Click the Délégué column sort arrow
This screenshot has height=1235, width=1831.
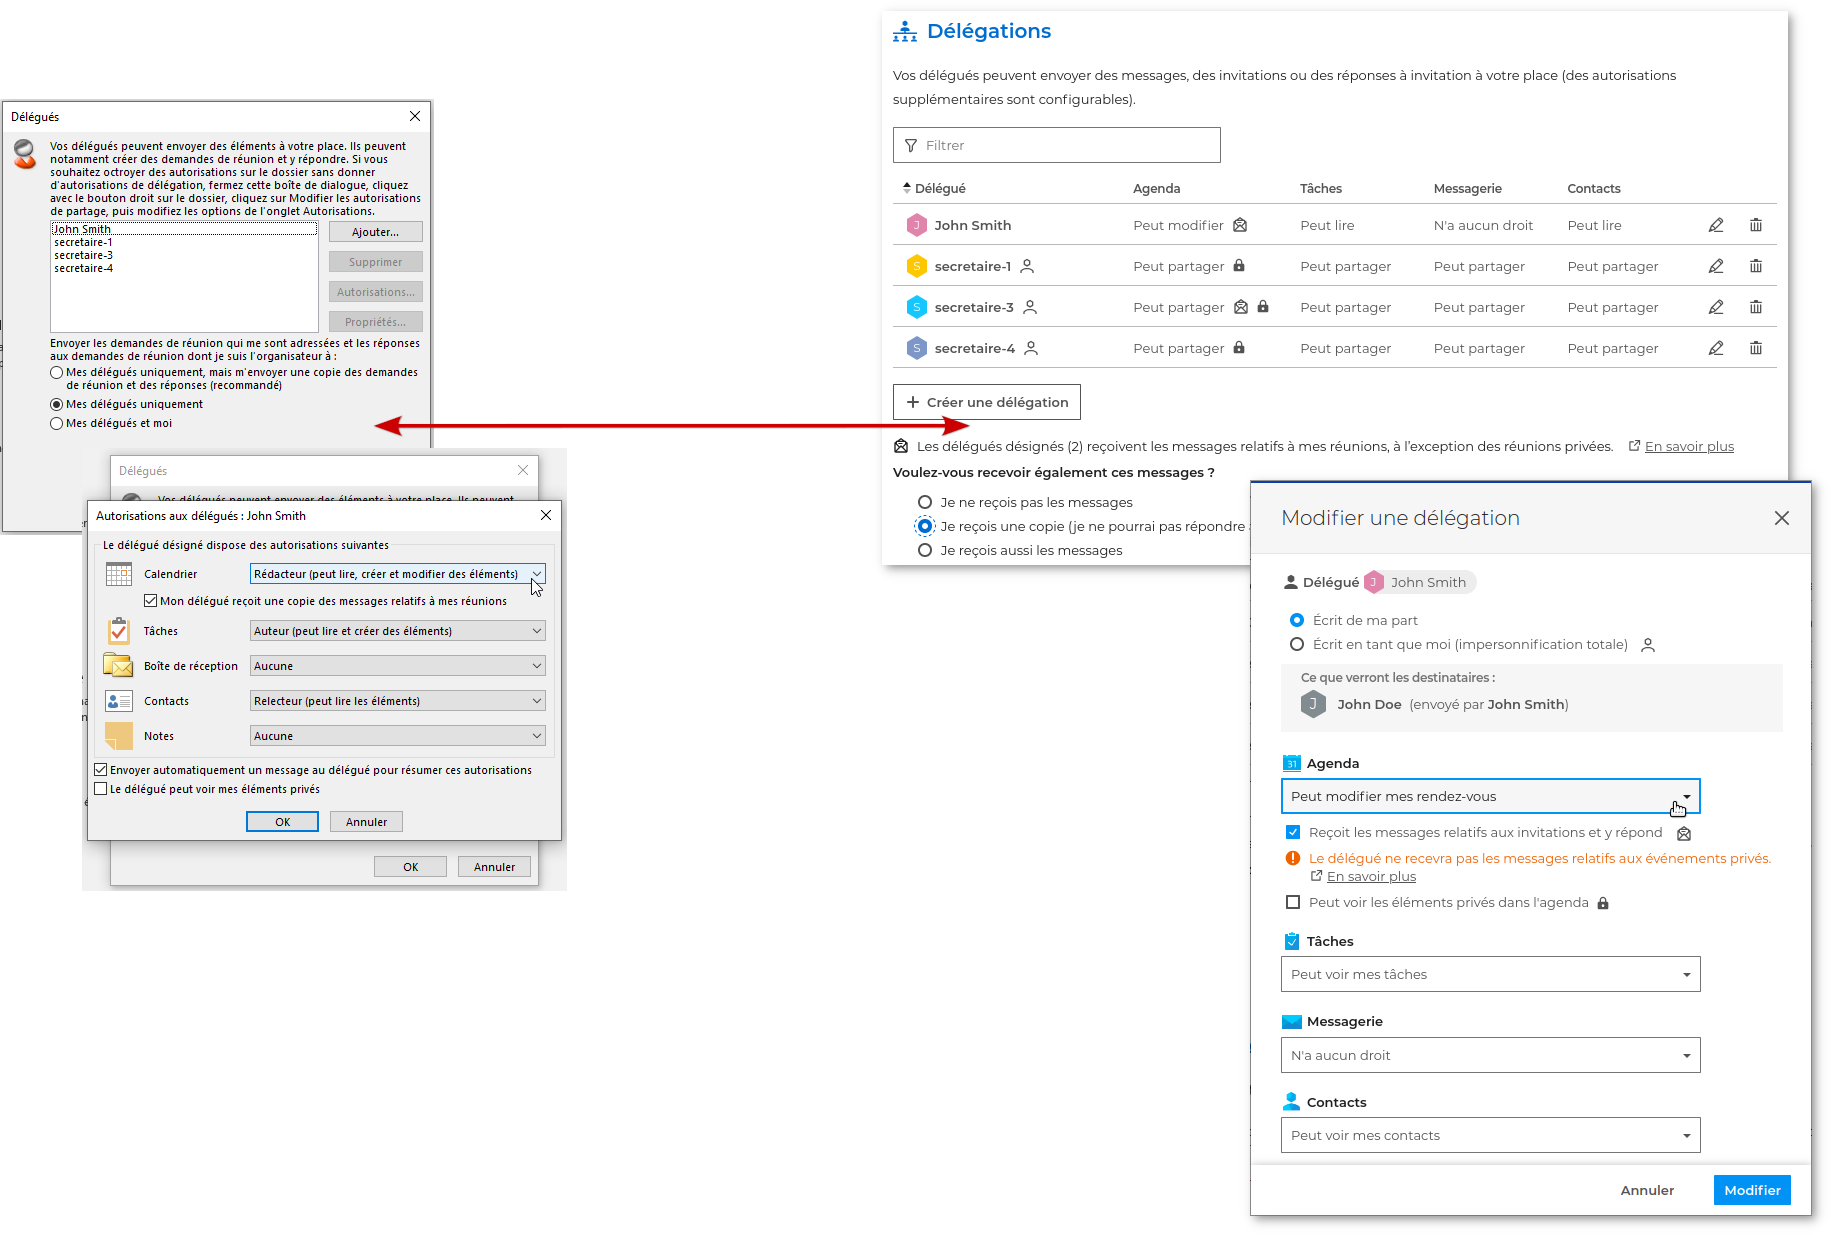pos(906,188)
